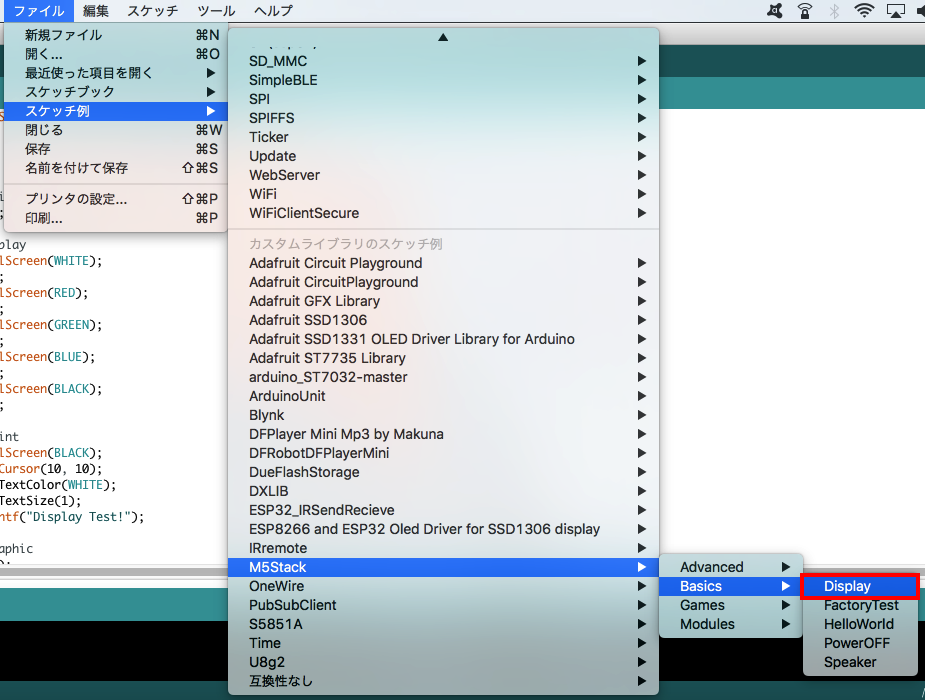Screen dimensions: 925x700
Task: Open arduino_ST7032-master examples
Action: tap(443, 377)
